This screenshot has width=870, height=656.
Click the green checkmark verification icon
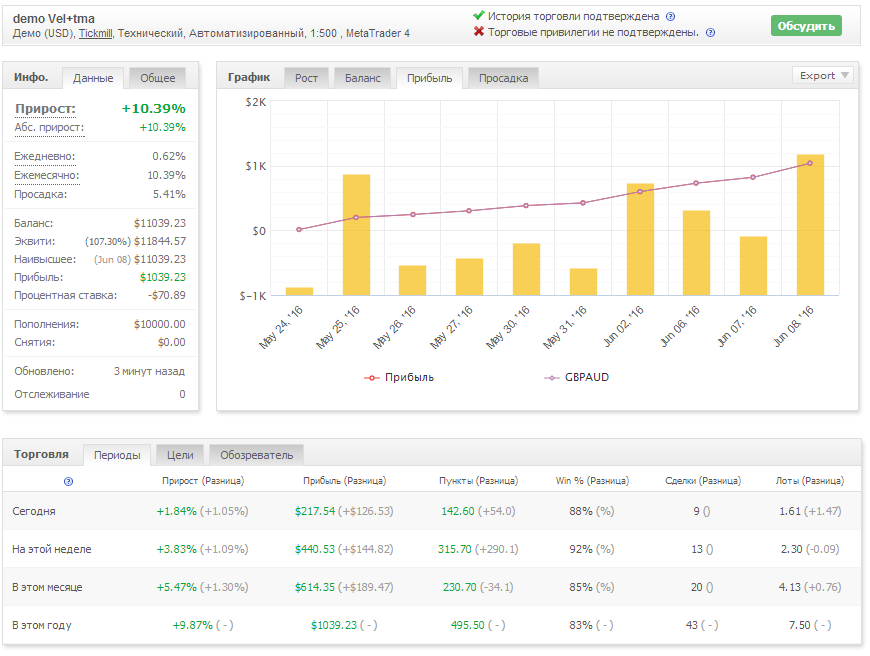(479, 16)
